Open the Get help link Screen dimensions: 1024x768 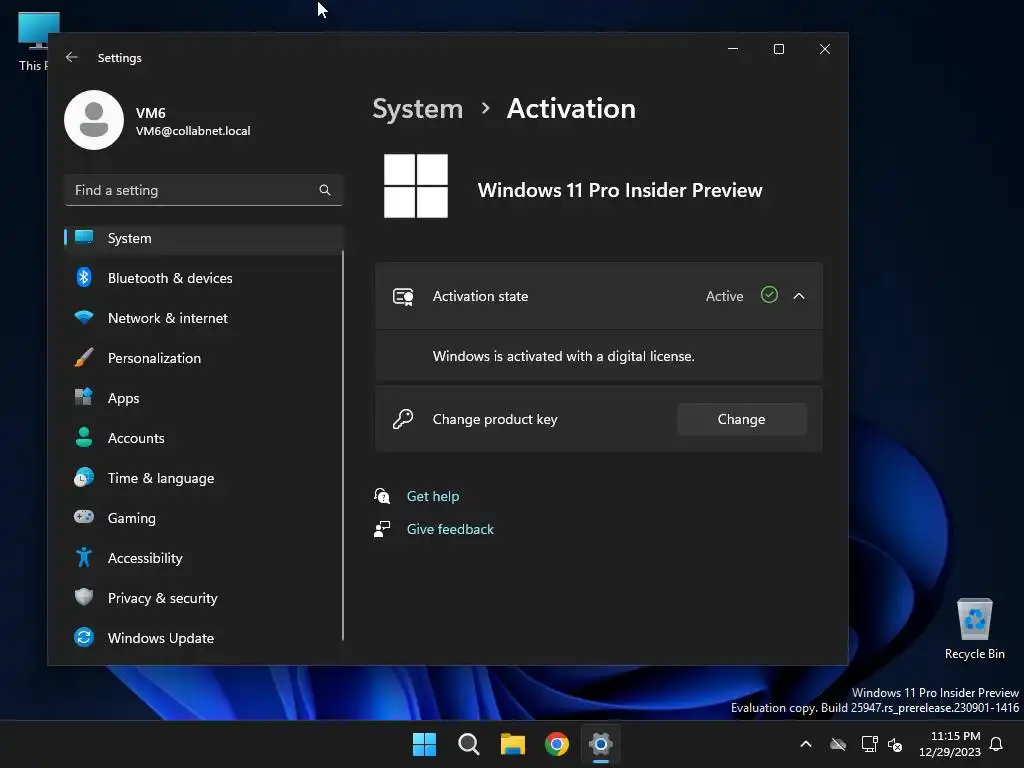tap(433, 496)
